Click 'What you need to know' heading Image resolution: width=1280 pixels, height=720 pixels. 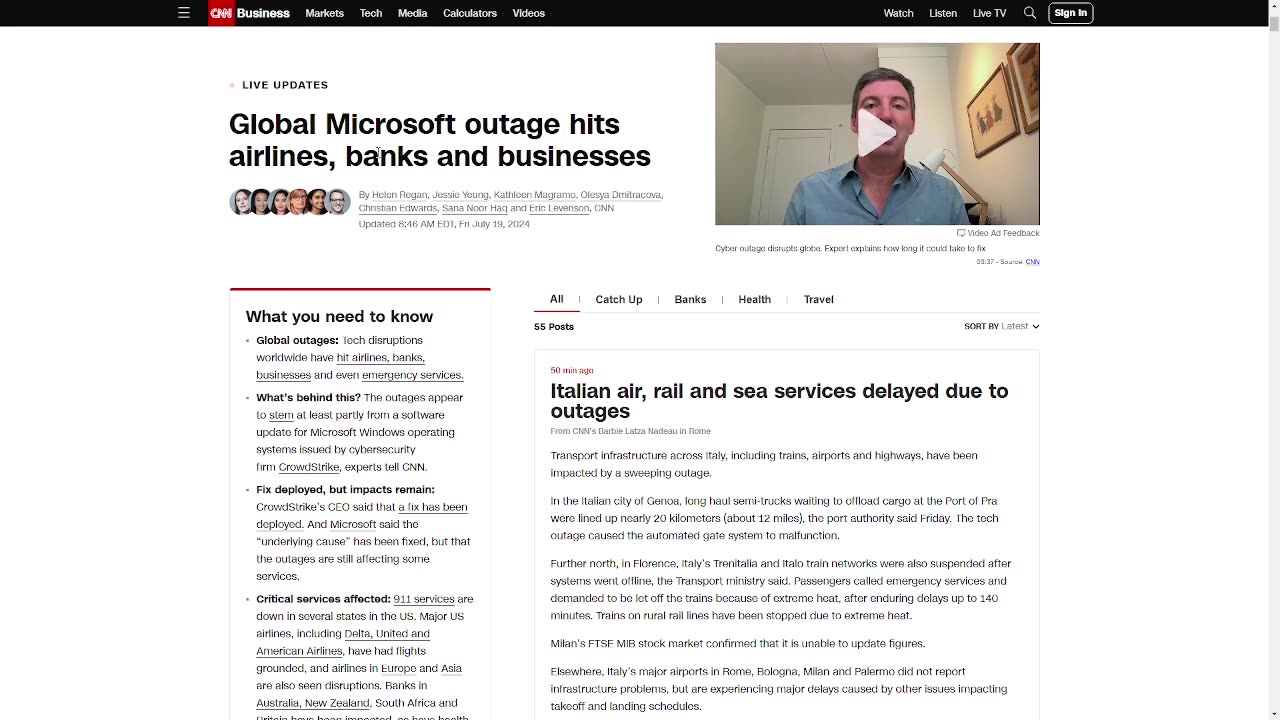point(339,316)
